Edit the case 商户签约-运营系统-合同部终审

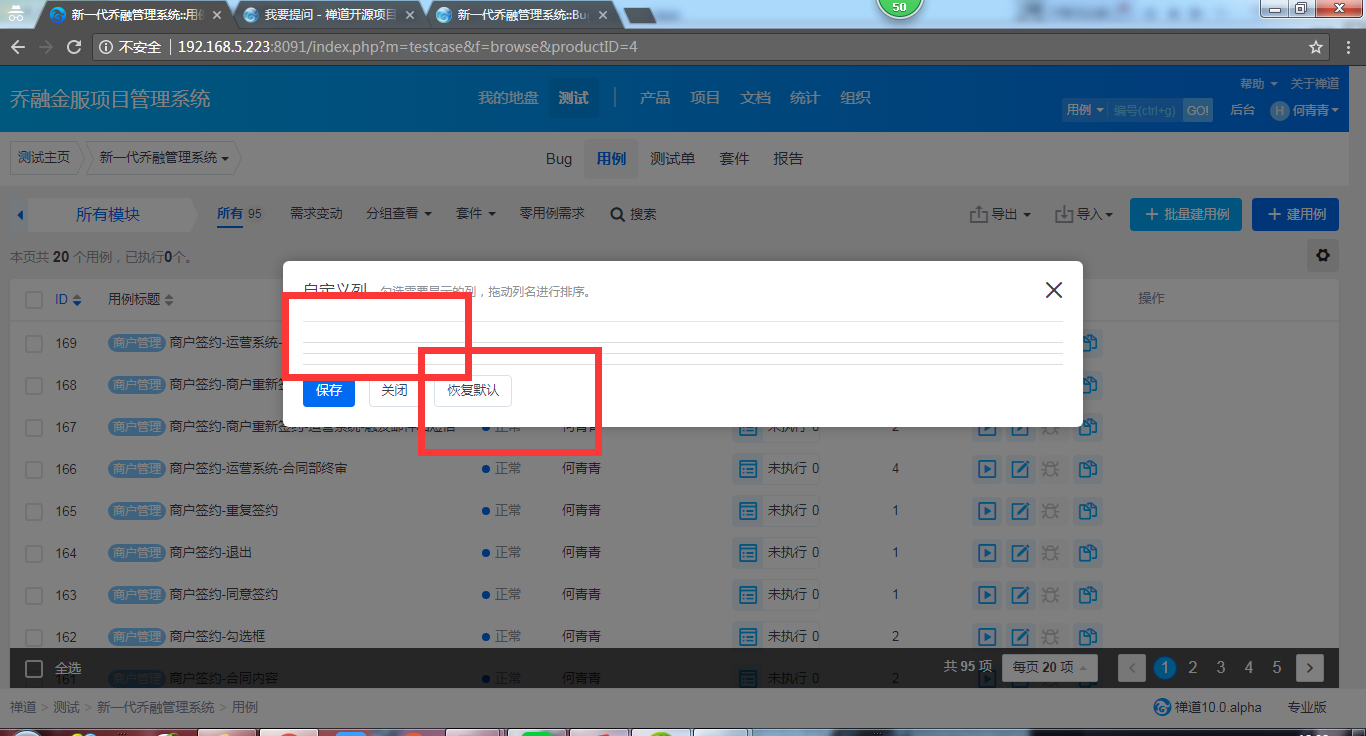click(x=1020, y=469)
